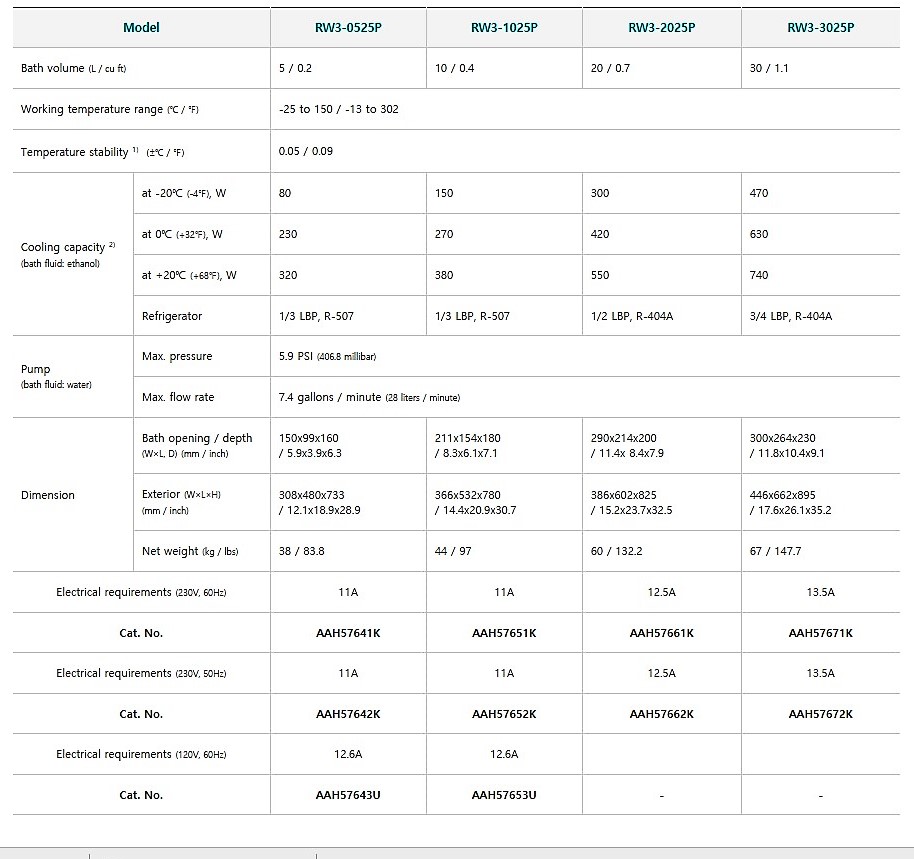The width and height of the screenshot is (914, 859).
Task: Select the RW3-3025P model header cell
Action: (820, 28)
